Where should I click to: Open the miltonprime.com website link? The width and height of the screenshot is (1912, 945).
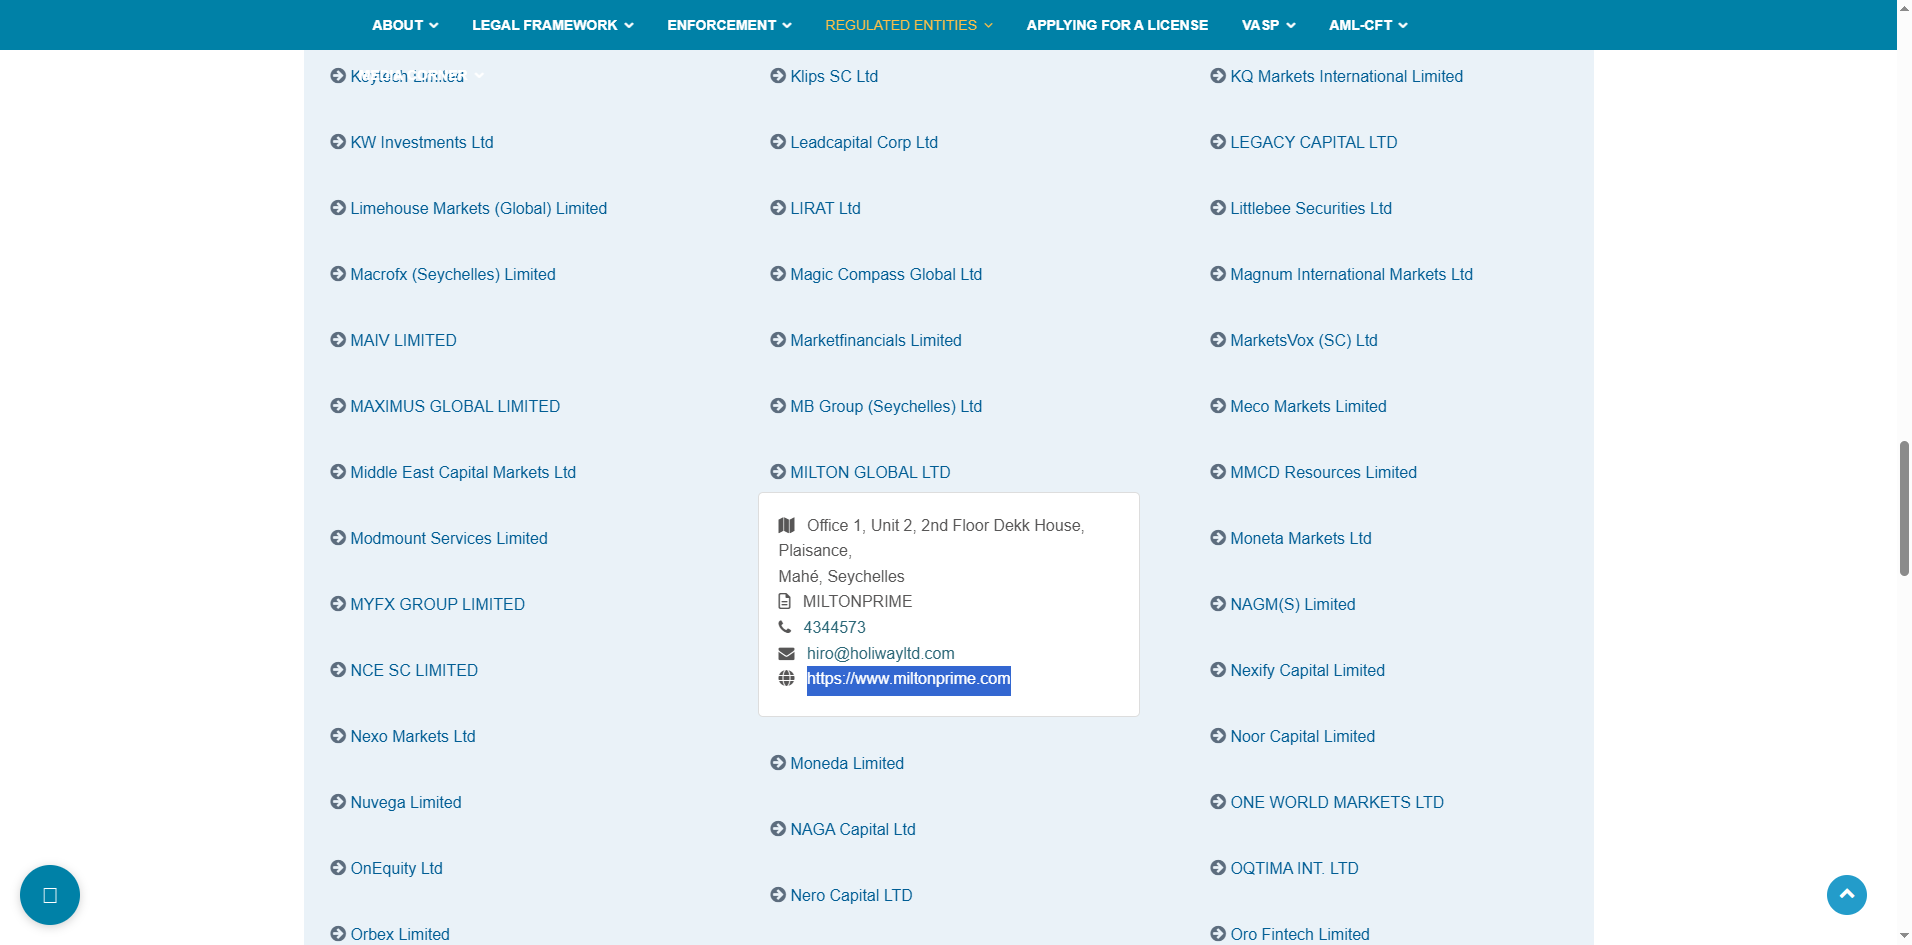point(908,679)
